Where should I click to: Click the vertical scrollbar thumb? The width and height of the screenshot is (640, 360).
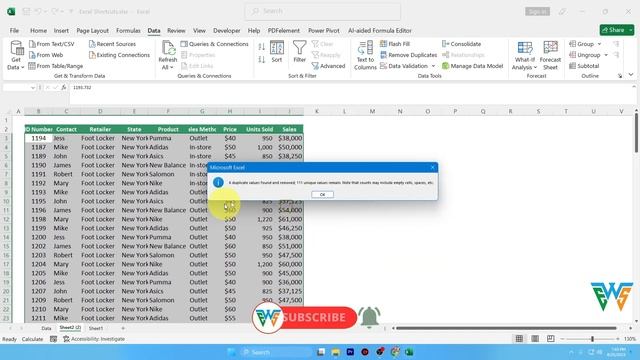click(x=636, y=133)
